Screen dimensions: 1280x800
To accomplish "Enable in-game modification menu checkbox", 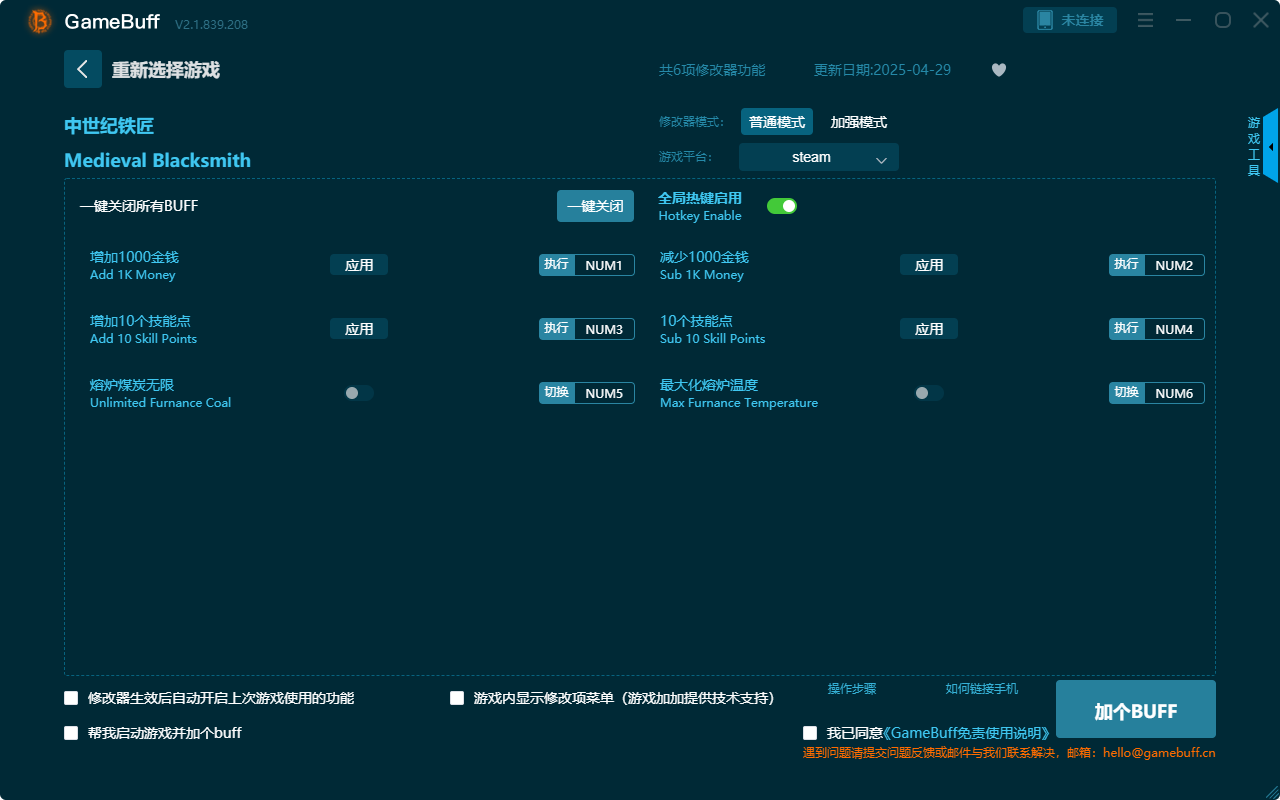I will tap(457, 697).
